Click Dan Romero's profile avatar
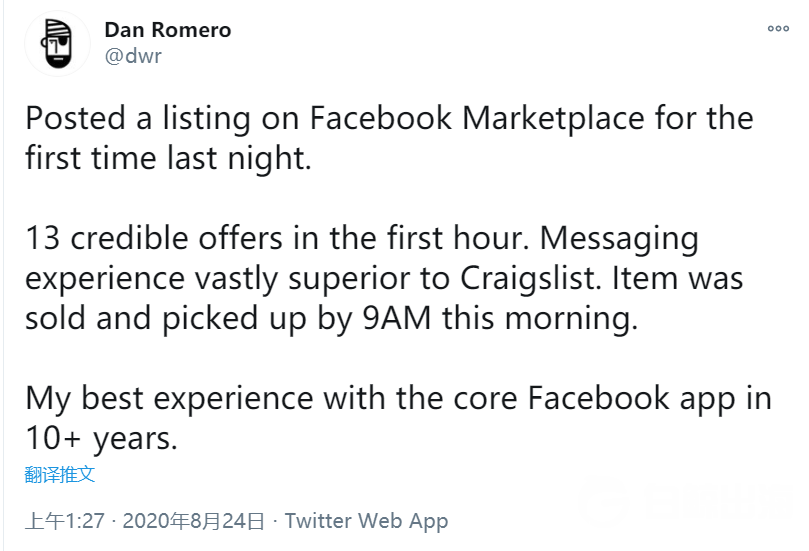Viewport: 809px width, 551px height. coord(58,43)
